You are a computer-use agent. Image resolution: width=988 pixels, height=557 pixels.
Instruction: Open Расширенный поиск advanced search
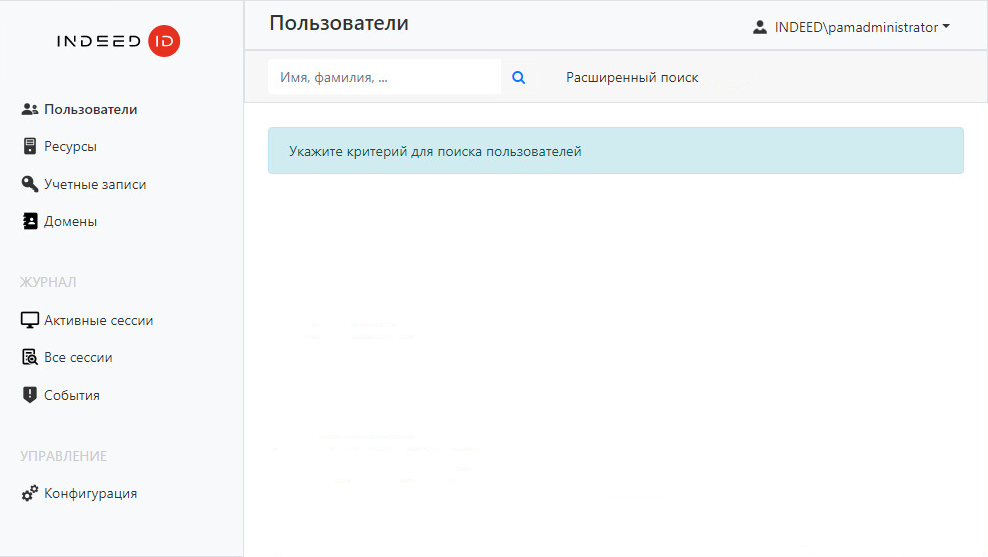click(632, 77)
